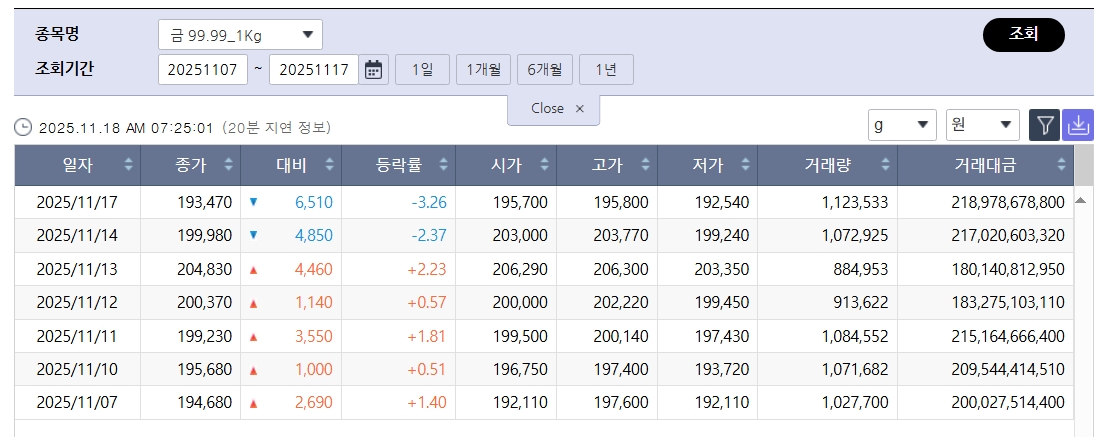Sort by 종가 column arrows
Screen dimensions: 1107x437
tap(229, 165)
